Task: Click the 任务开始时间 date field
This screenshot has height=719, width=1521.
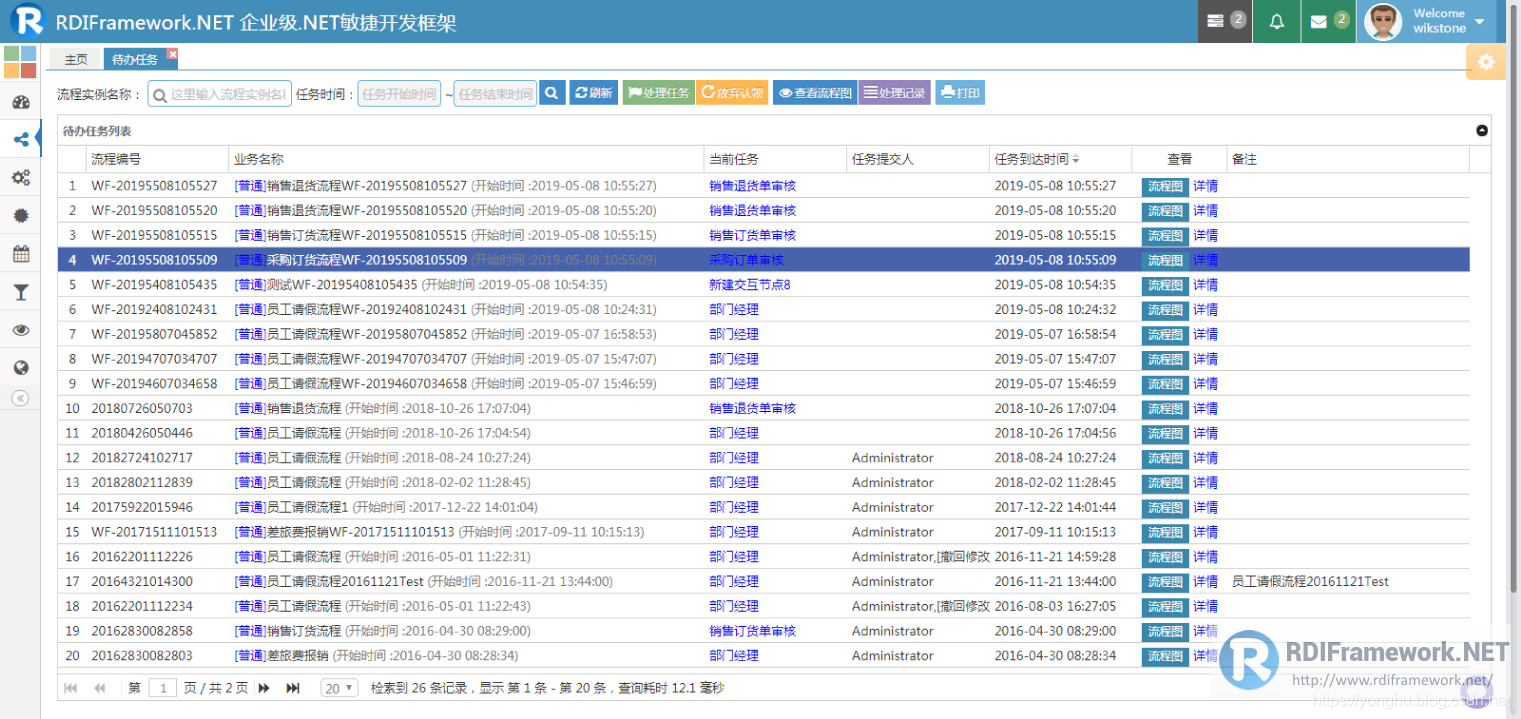Action: (x=399, y=94)
